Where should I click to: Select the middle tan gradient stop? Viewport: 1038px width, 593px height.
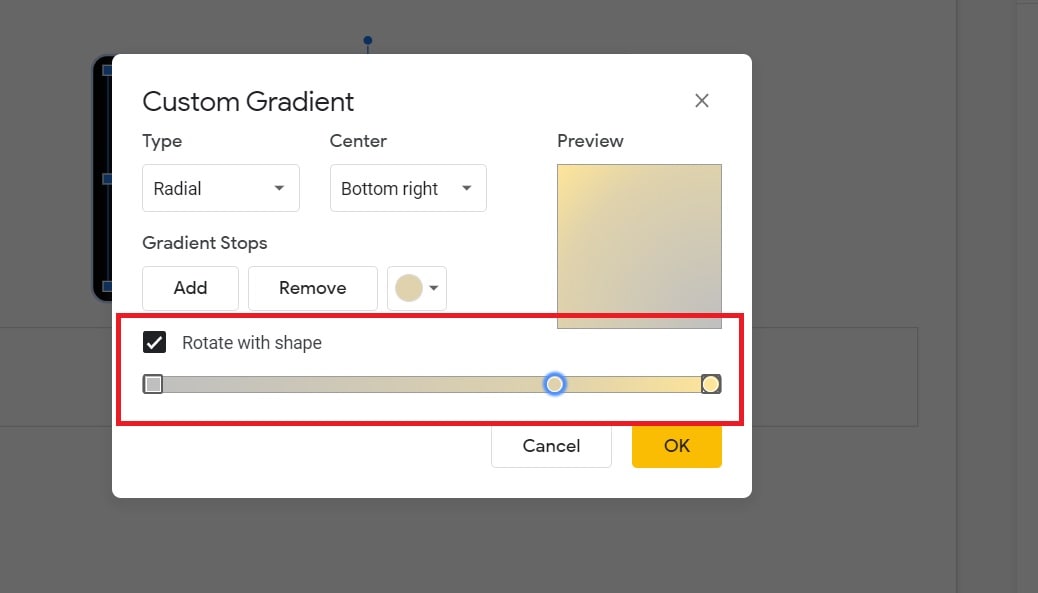click(x=555, y=384)
